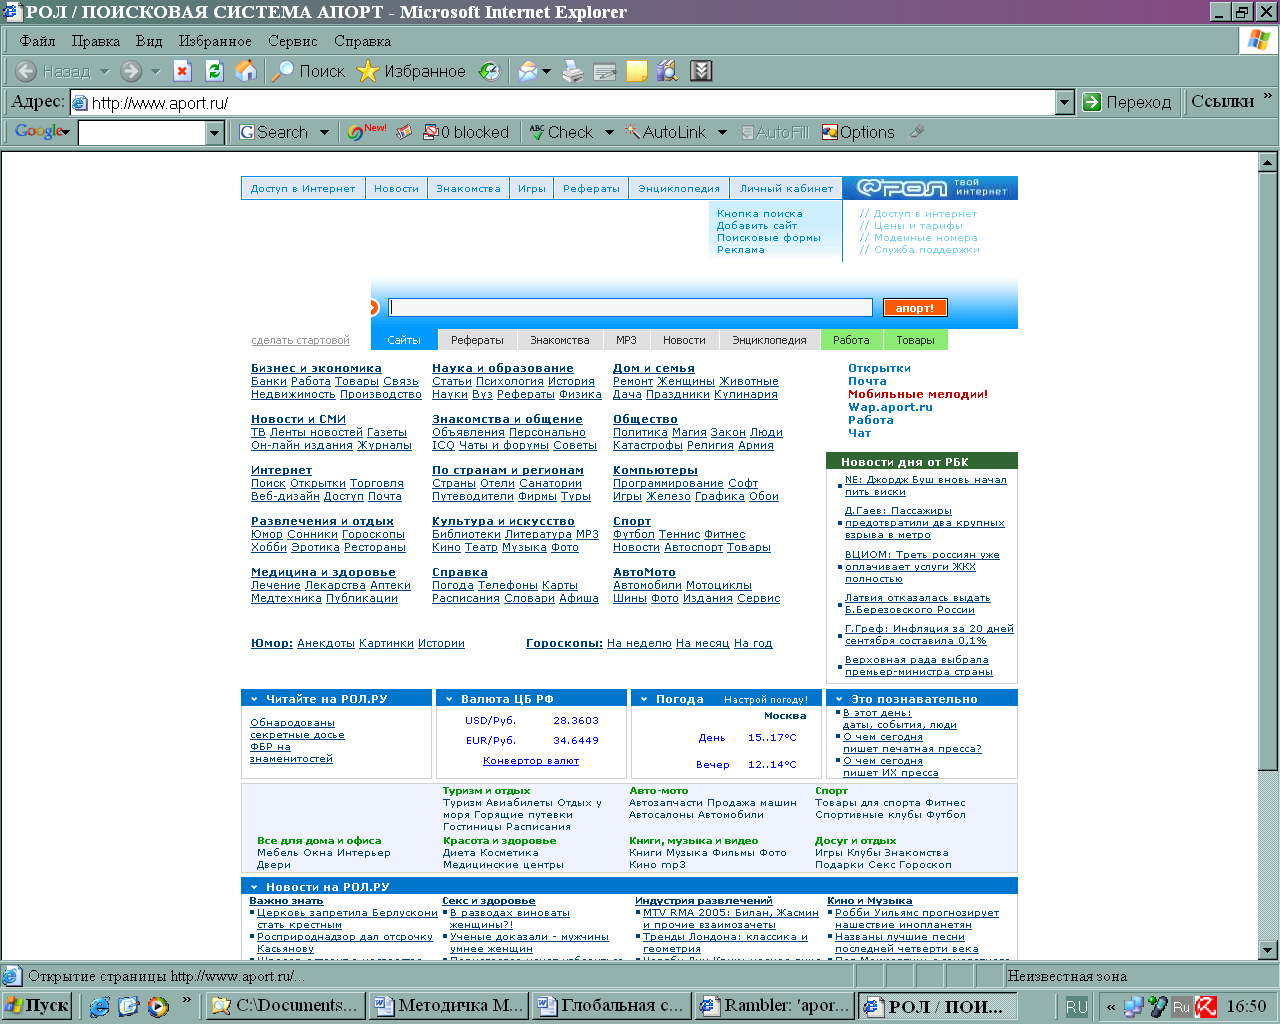Open the Правка menu
Viewport: 1280px width, 1024px height.
click(x=96, y=41)
